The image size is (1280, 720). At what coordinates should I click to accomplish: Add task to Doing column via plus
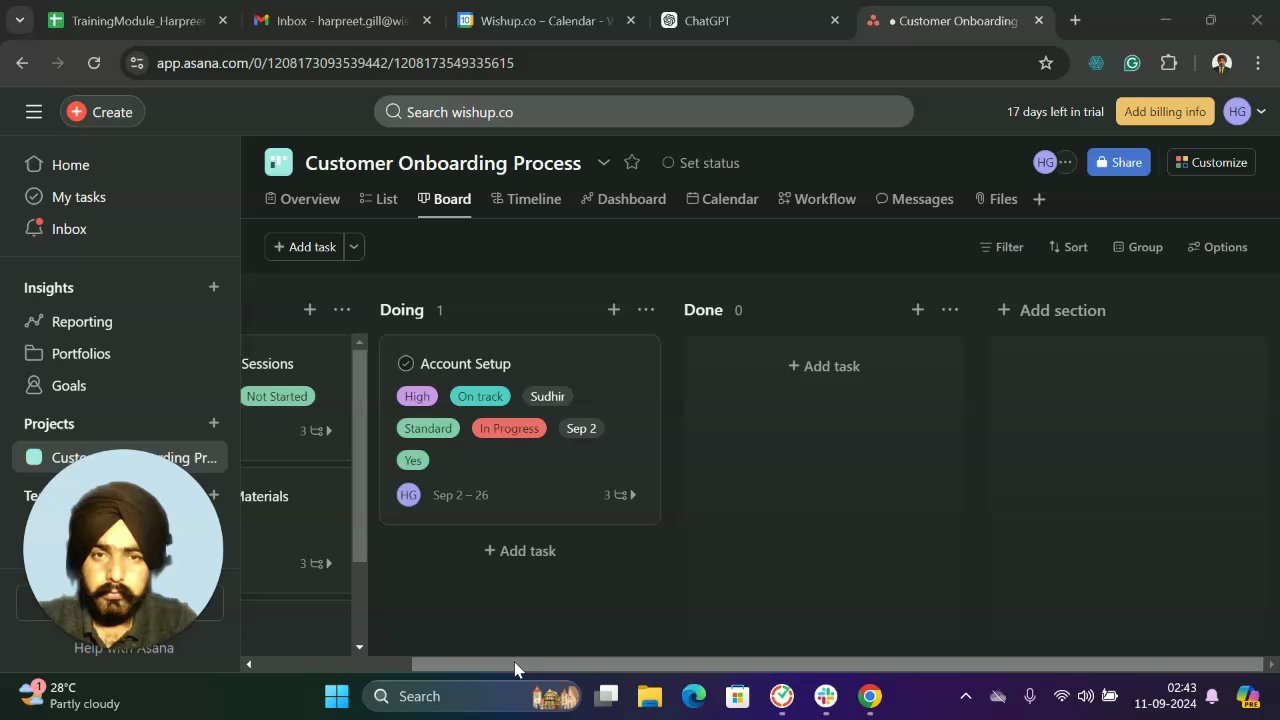614,310
